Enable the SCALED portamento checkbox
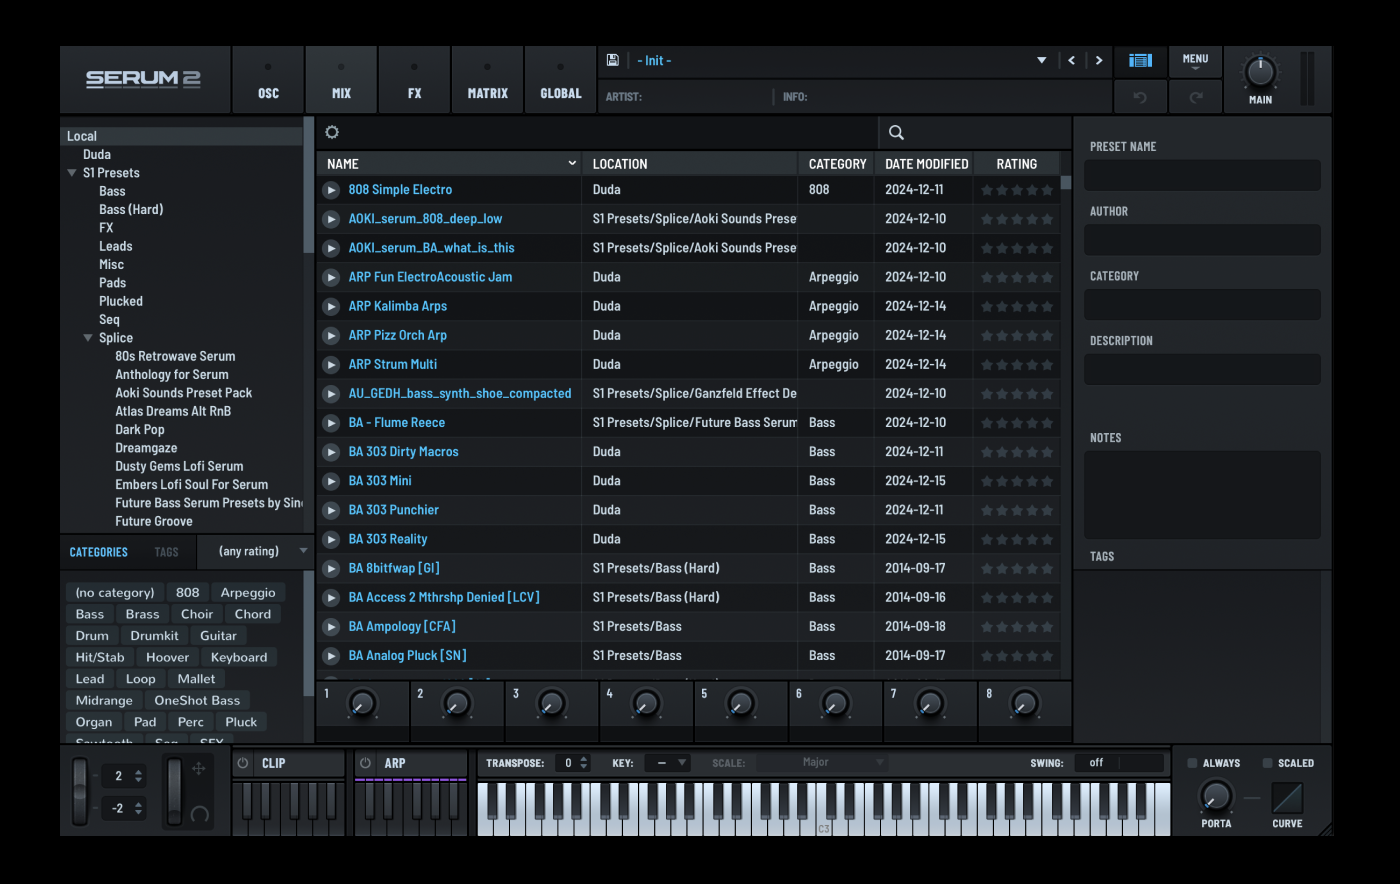The height and width of the screenshot is (884, 1400). tap(1267, 763)
